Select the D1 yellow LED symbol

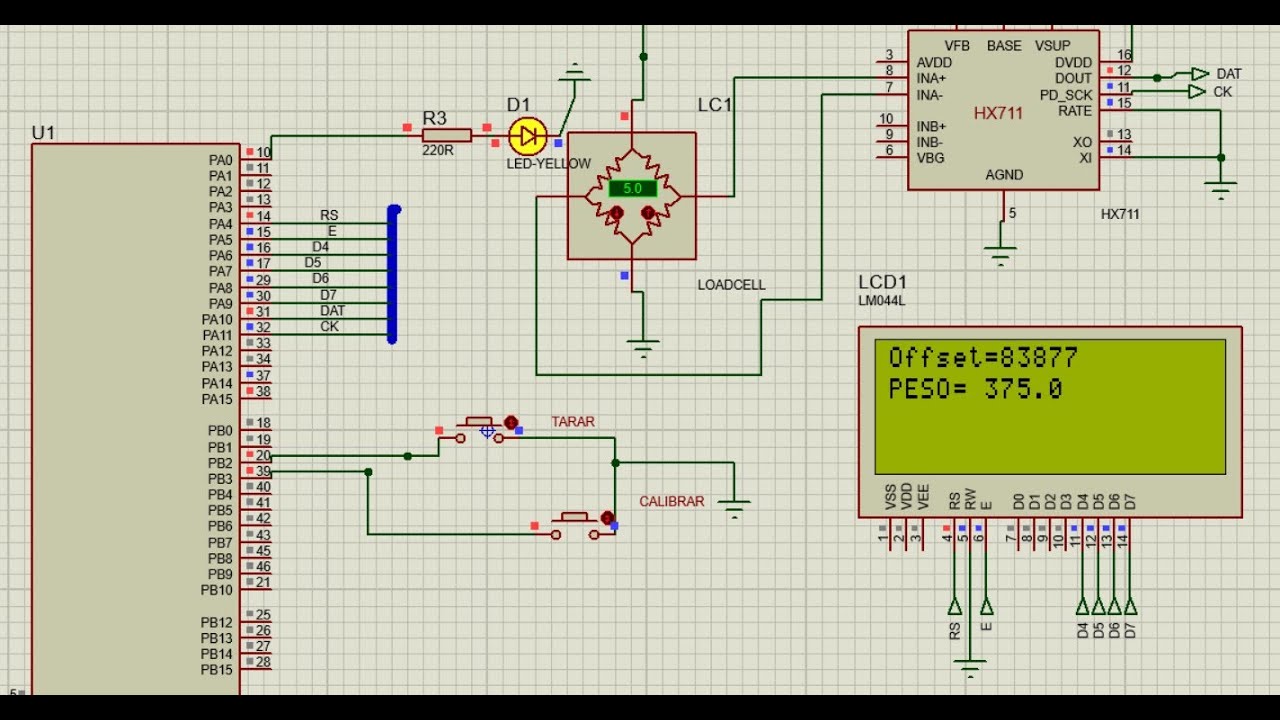(528, 136)
